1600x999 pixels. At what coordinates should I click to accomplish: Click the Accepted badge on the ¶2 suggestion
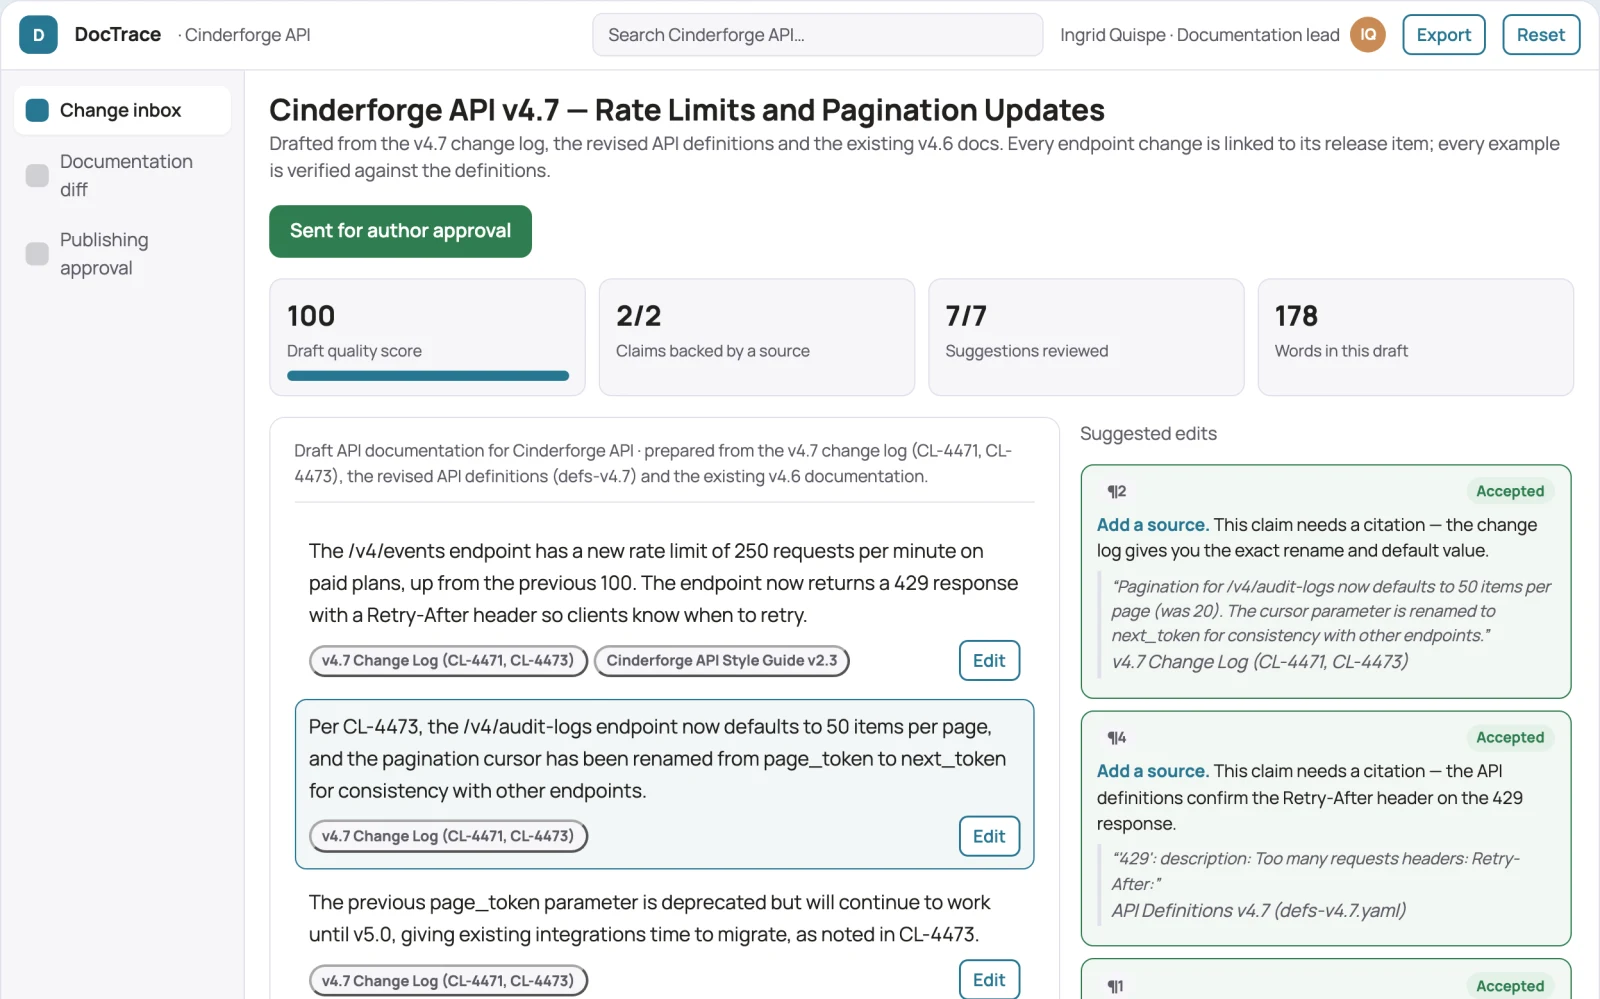[x=1510, y=491]
